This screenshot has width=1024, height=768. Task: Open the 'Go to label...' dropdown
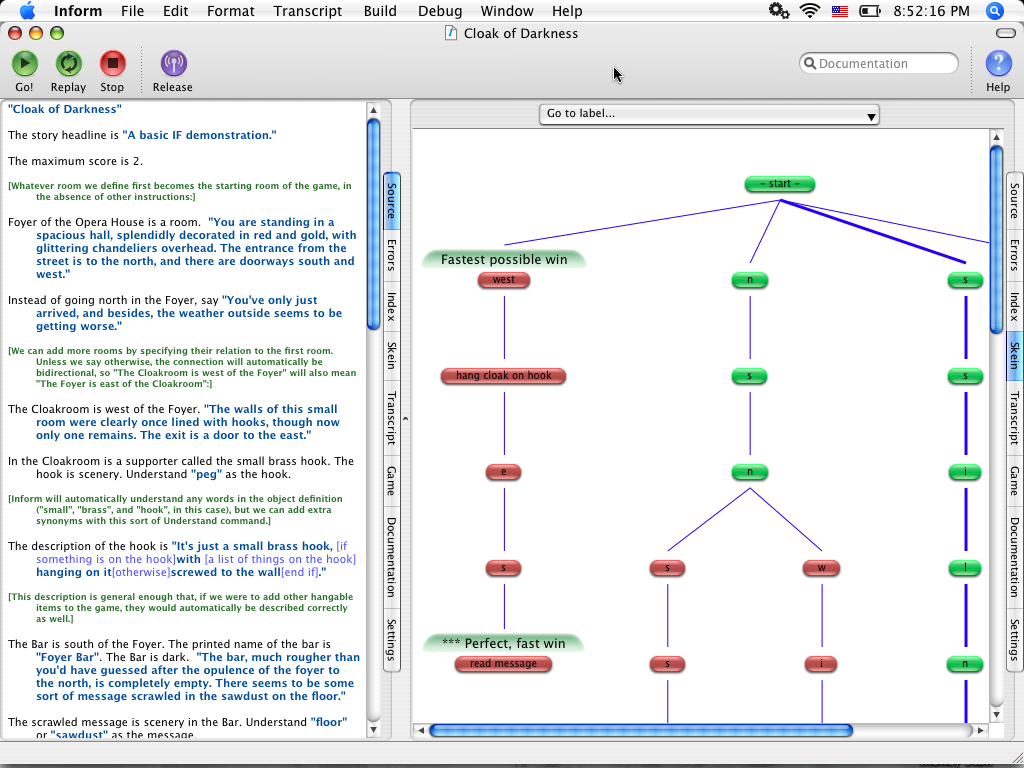click(709, 114)
